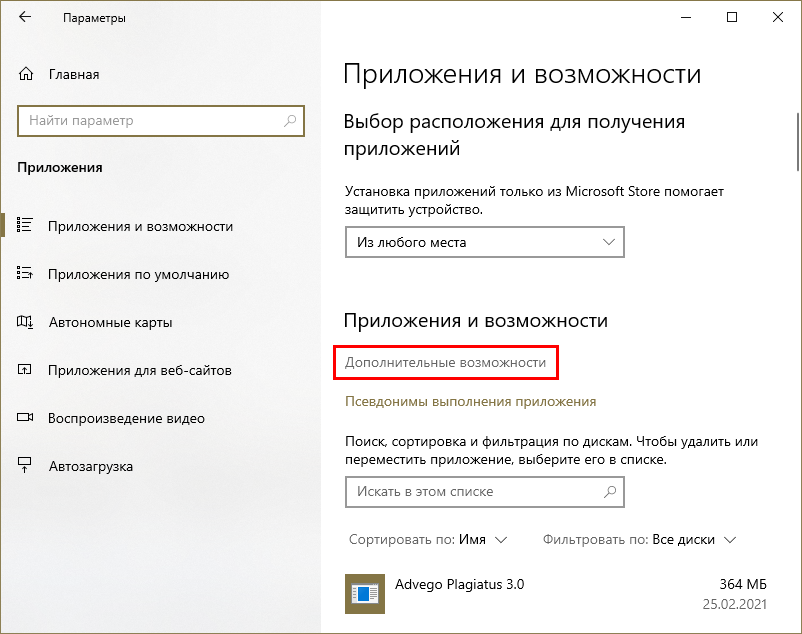Click the Приложения и возможности list icon
The height and width of the screenshot is (634, 802).
pyautogui.click(x=26, y=226)
